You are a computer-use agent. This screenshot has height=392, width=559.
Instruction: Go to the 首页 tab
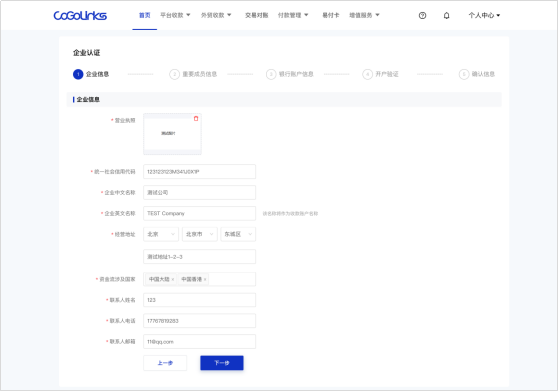pos(144,15)
